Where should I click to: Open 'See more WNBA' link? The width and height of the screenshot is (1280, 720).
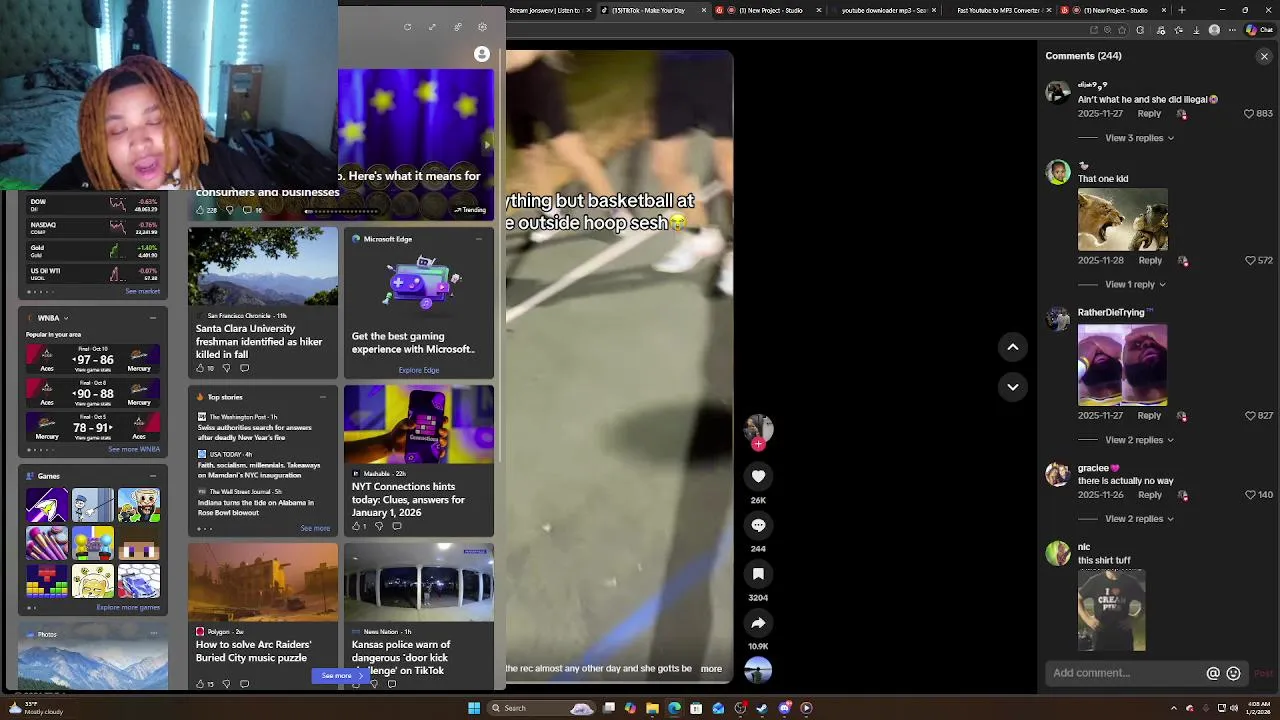pyautogui.click(x=134, y=450)
